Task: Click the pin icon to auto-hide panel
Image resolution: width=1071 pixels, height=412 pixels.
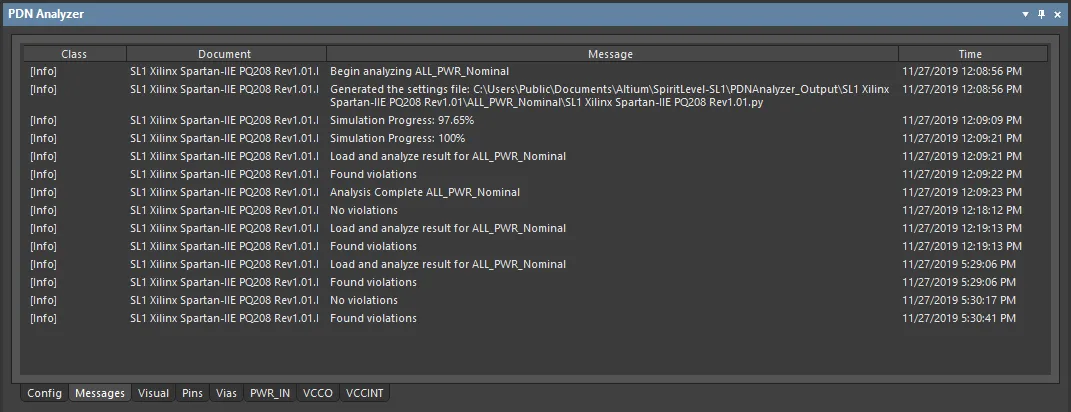Action: click(1041, 14)
